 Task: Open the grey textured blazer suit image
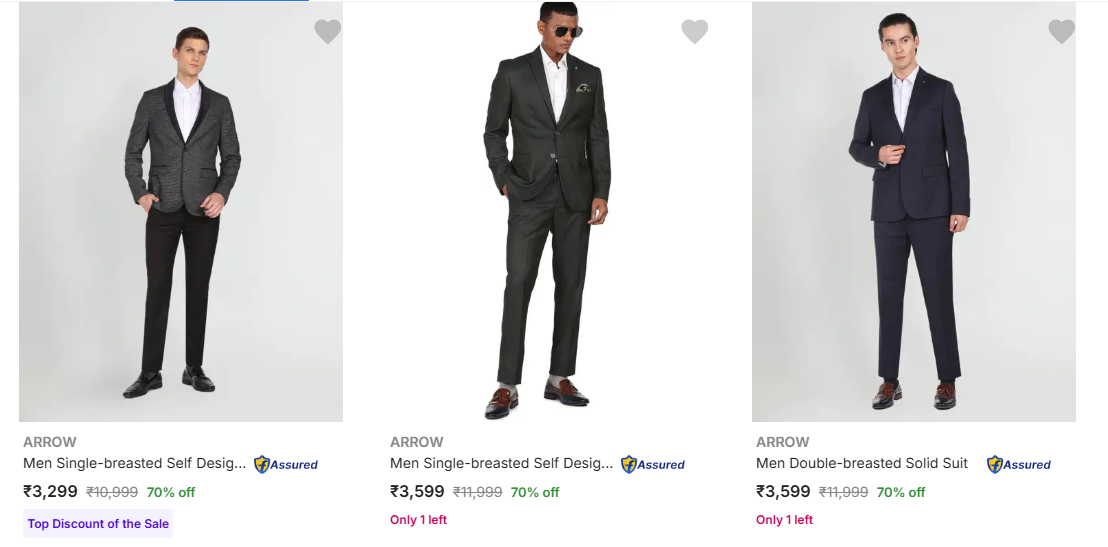click(181, 212)
